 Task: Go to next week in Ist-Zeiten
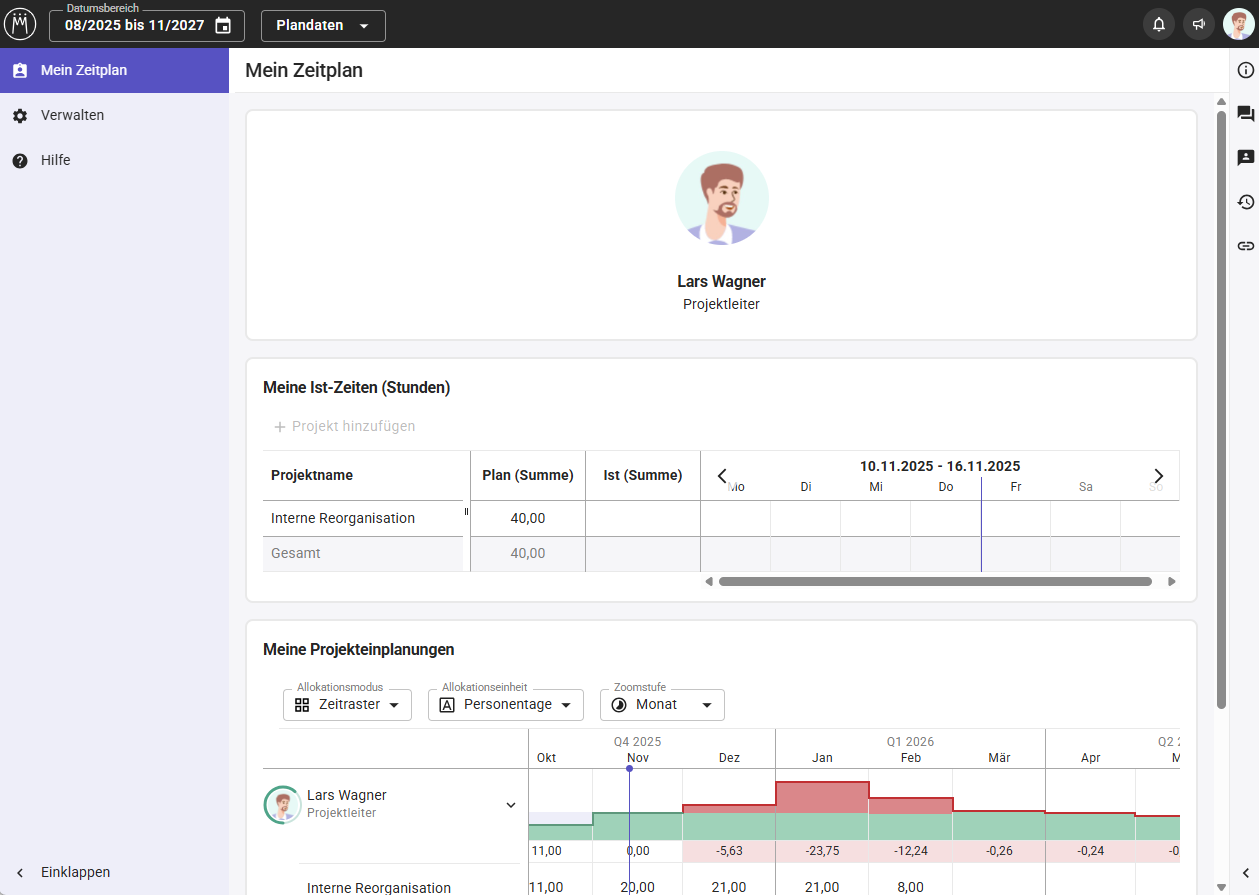[1158, 476]
